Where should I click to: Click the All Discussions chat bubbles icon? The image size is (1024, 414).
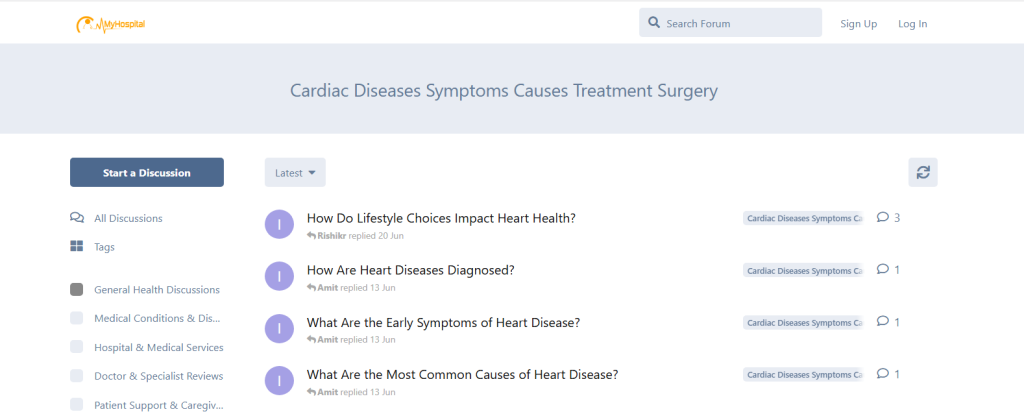(77, 218)
